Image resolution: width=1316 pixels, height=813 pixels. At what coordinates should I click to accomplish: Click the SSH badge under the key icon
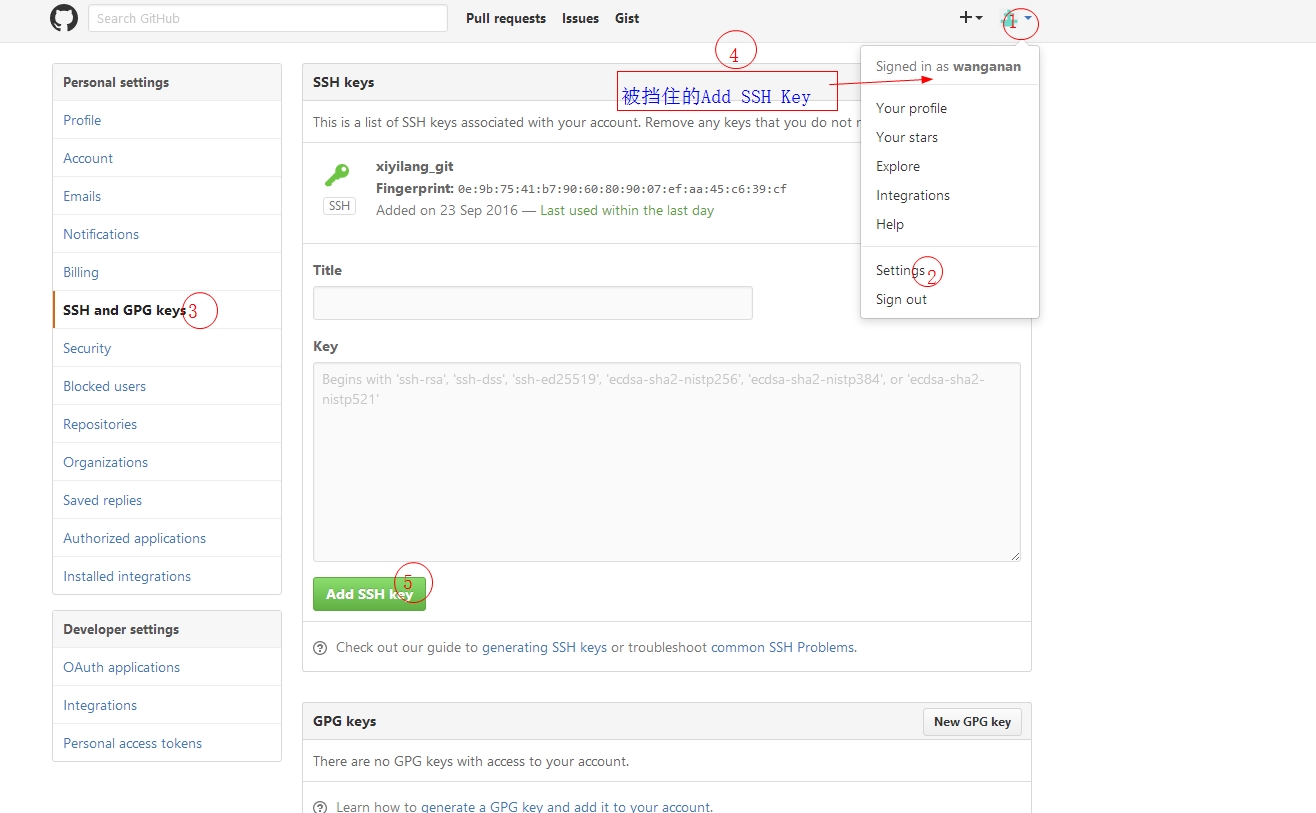[x=340, y=206]
